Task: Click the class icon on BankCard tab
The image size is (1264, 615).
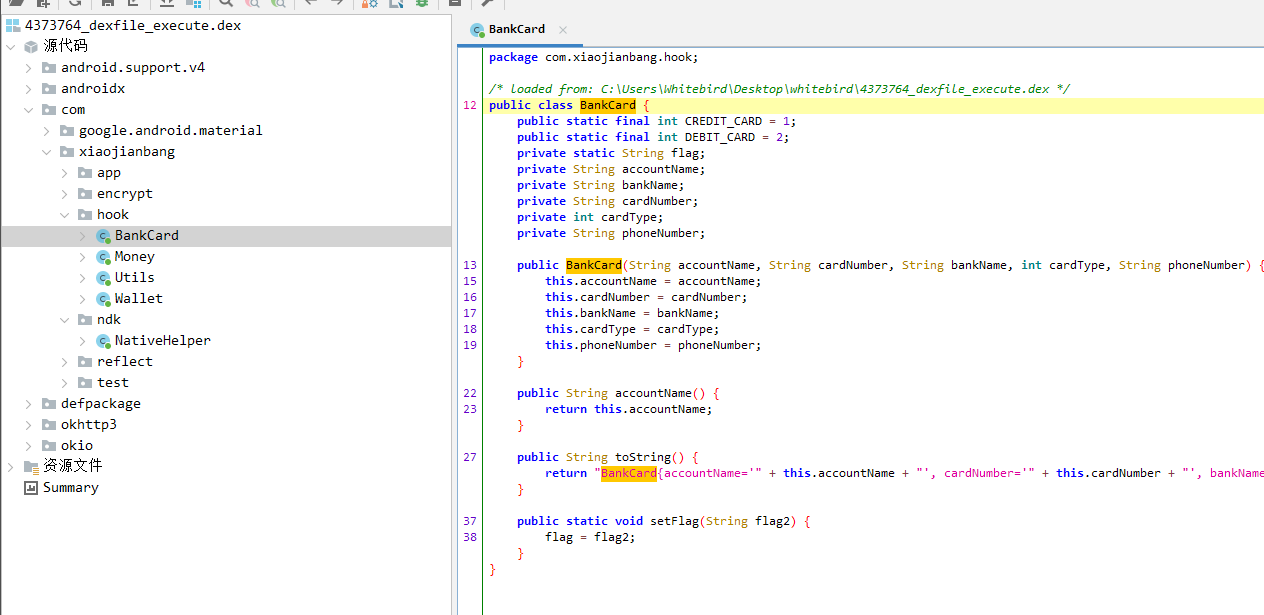Action: click(x=477, y=30)
